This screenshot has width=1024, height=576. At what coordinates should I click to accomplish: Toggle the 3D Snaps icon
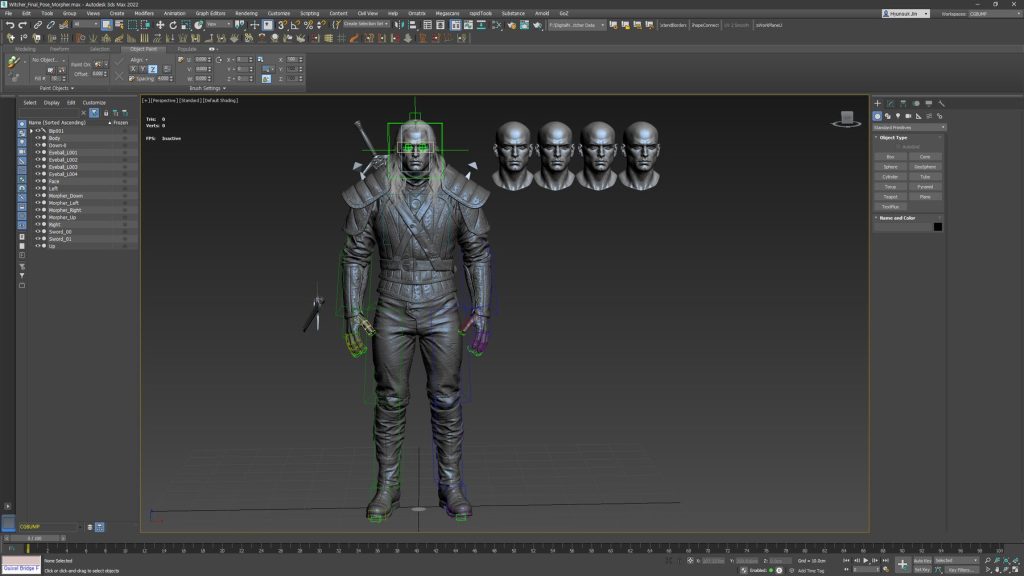(x=282, y=25)
